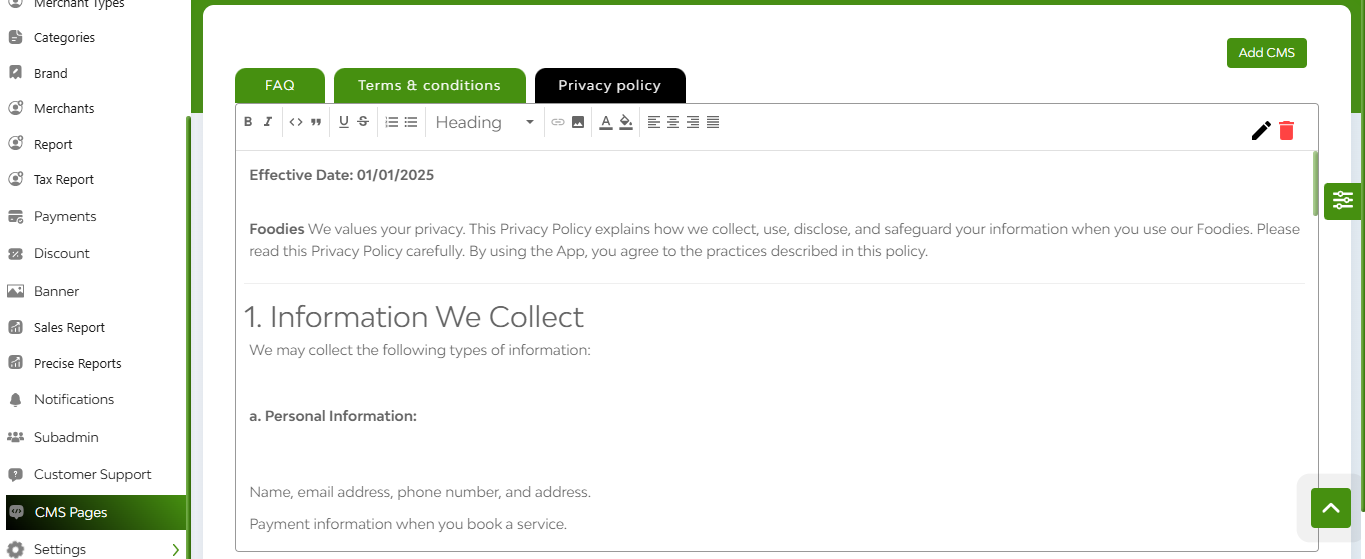
Task: Click the black pencil edit icon
Action: coord(1261,130)
